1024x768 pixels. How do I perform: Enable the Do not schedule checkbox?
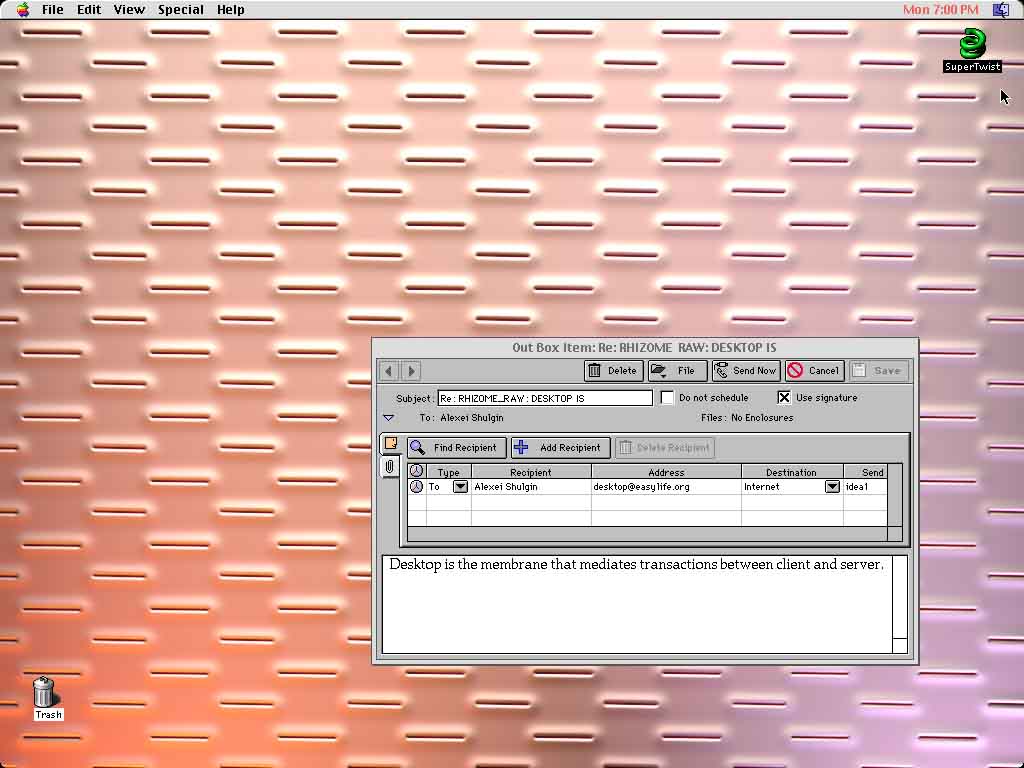(668, 398)
